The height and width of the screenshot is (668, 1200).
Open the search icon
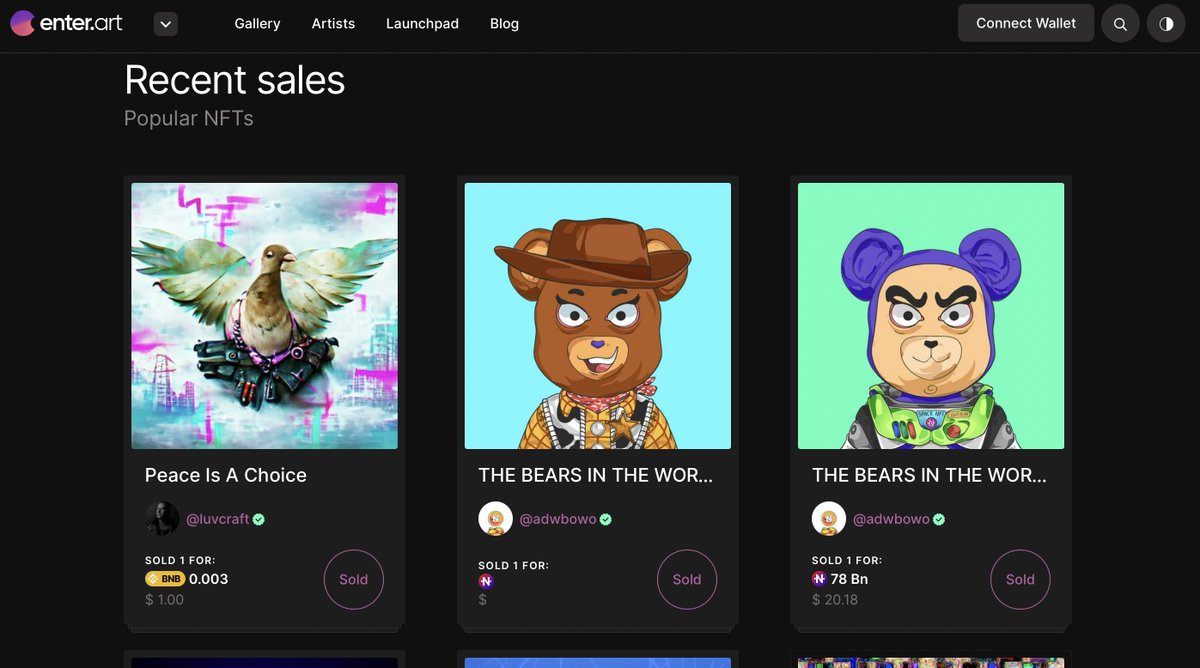[1120, 23]
